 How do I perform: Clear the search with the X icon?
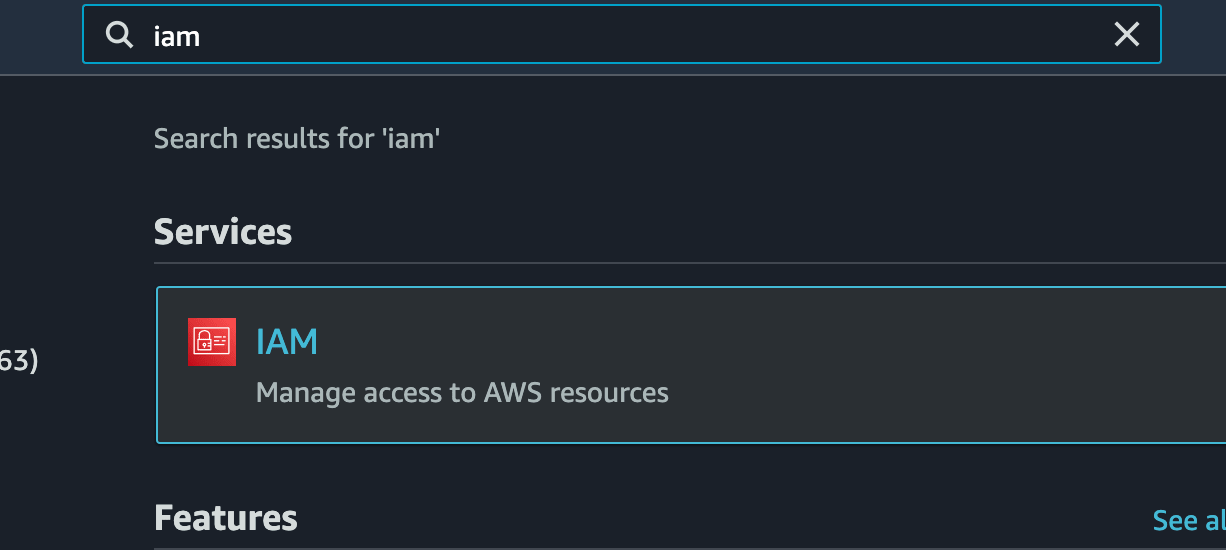(x=1126, y=35)
